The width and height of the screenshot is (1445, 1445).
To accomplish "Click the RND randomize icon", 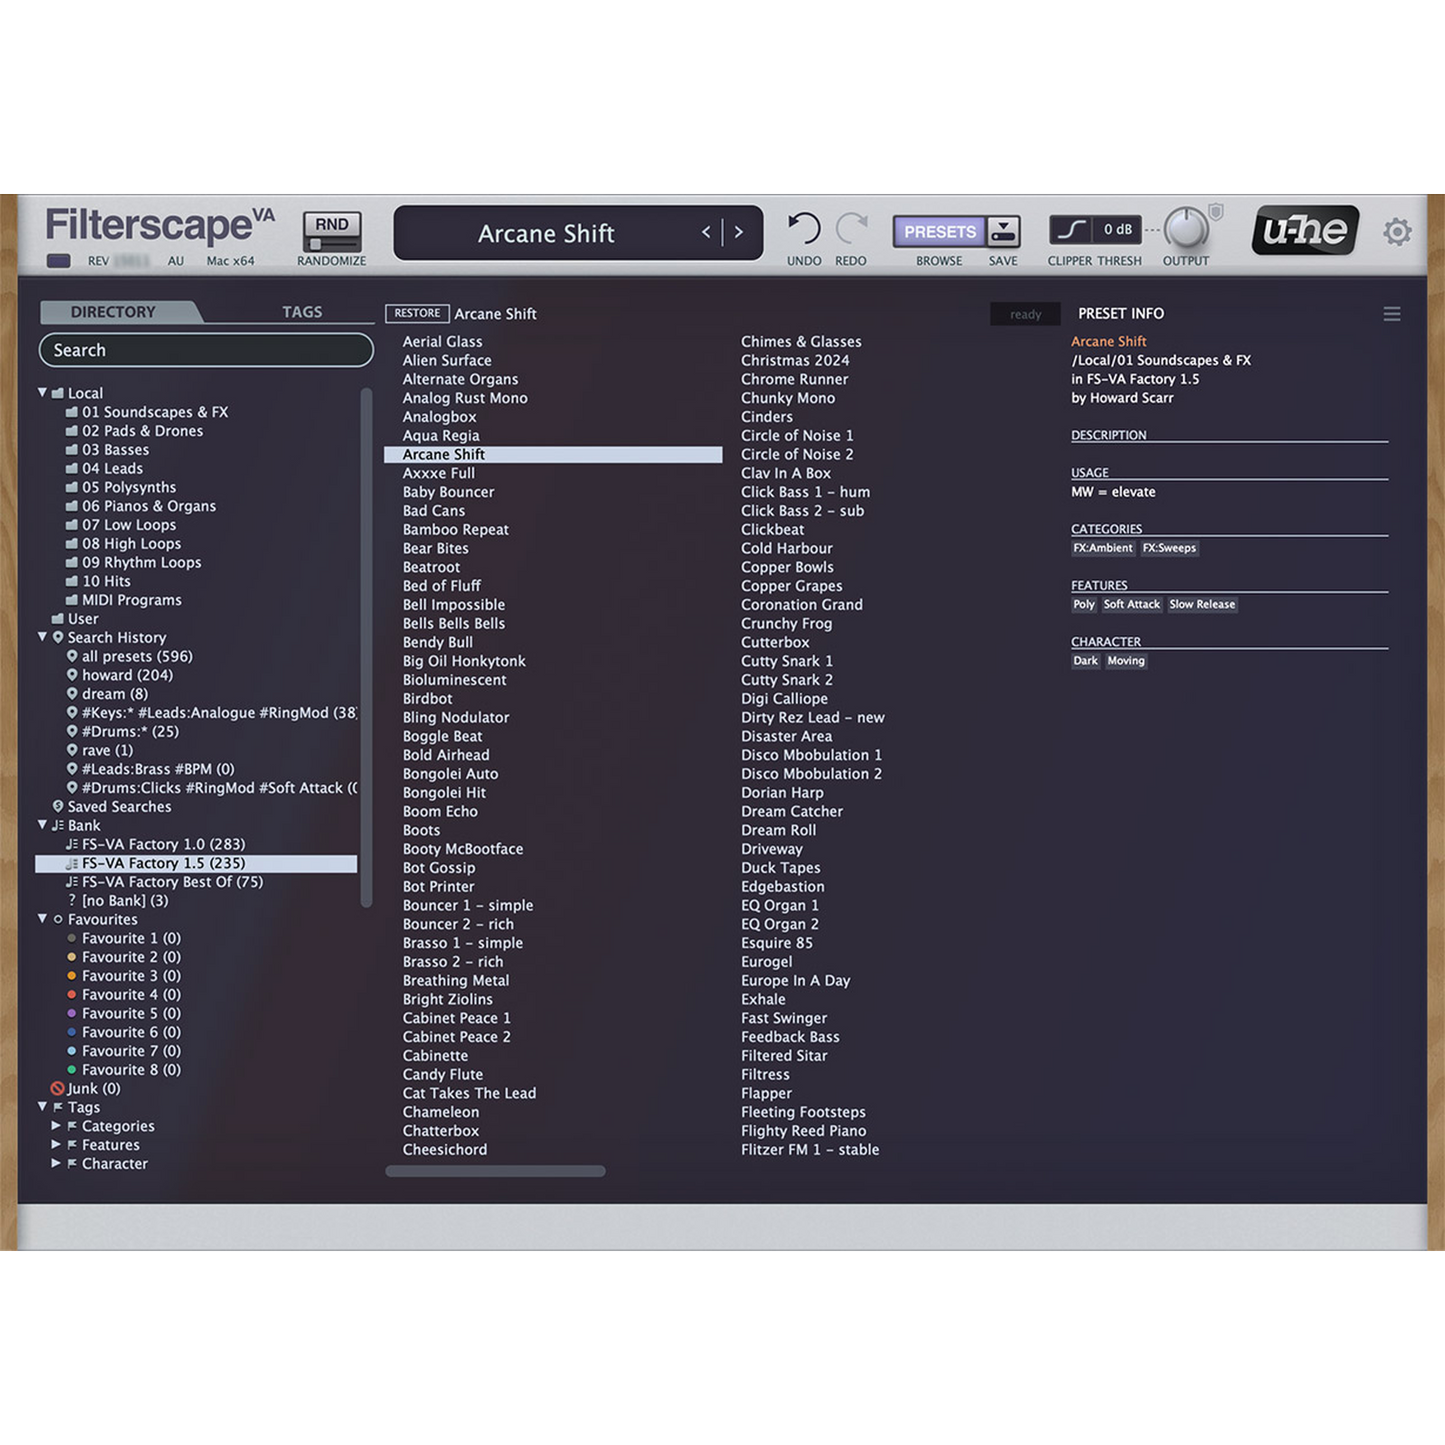I will coord(332,231).
